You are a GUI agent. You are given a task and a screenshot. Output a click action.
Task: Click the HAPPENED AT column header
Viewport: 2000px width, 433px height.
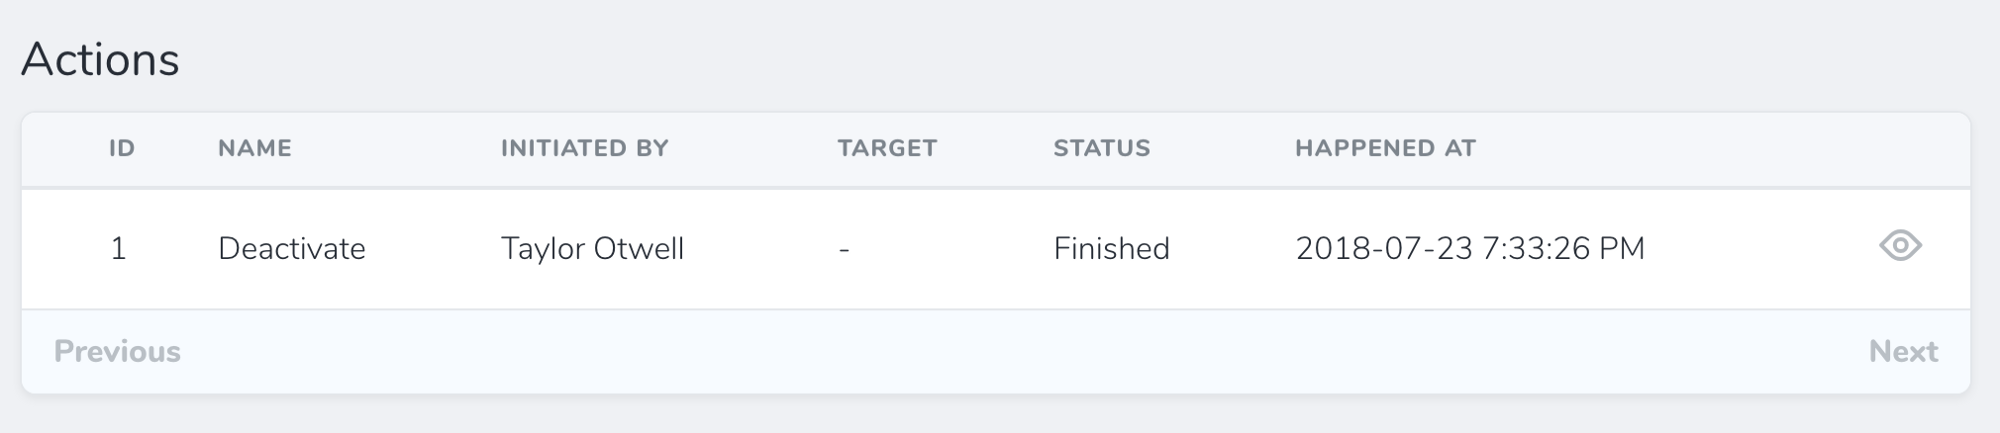(1385, 148)
